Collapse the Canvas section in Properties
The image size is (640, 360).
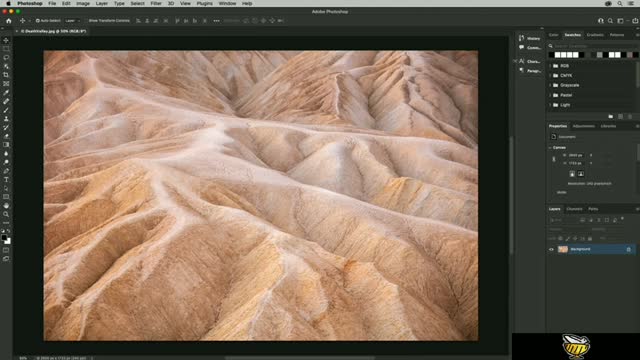click(x=550, y=147)
